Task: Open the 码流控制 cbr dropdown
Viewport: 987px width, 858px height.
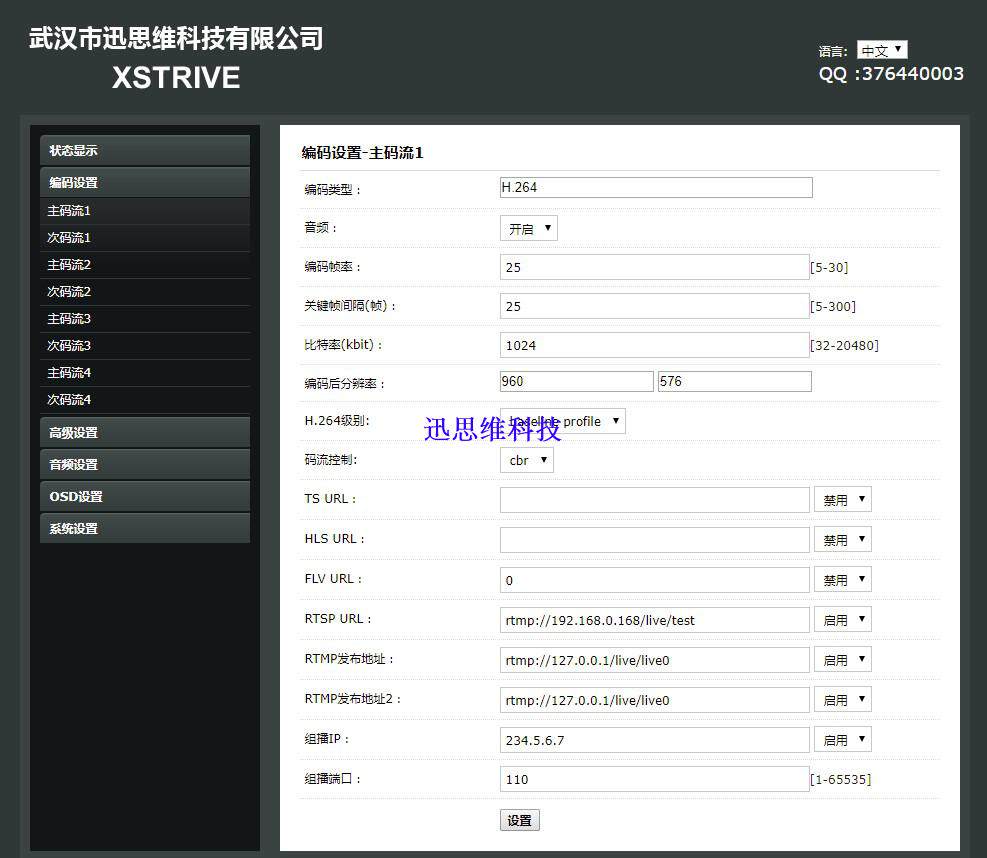Action: pos(527,460)
